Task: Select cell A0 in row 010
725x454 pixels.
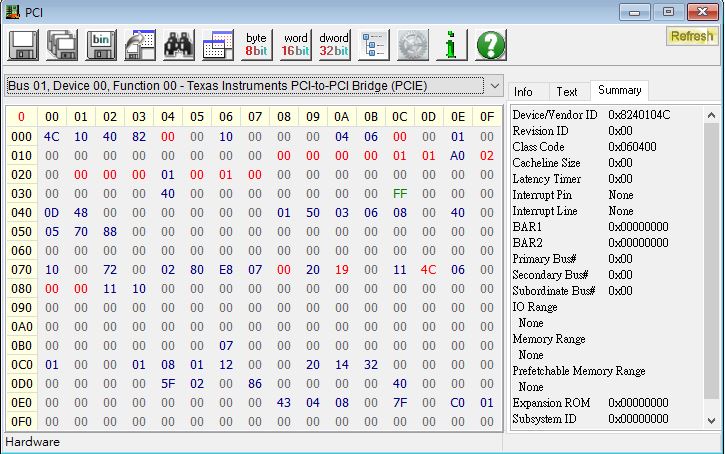Action: pos(458,156)
